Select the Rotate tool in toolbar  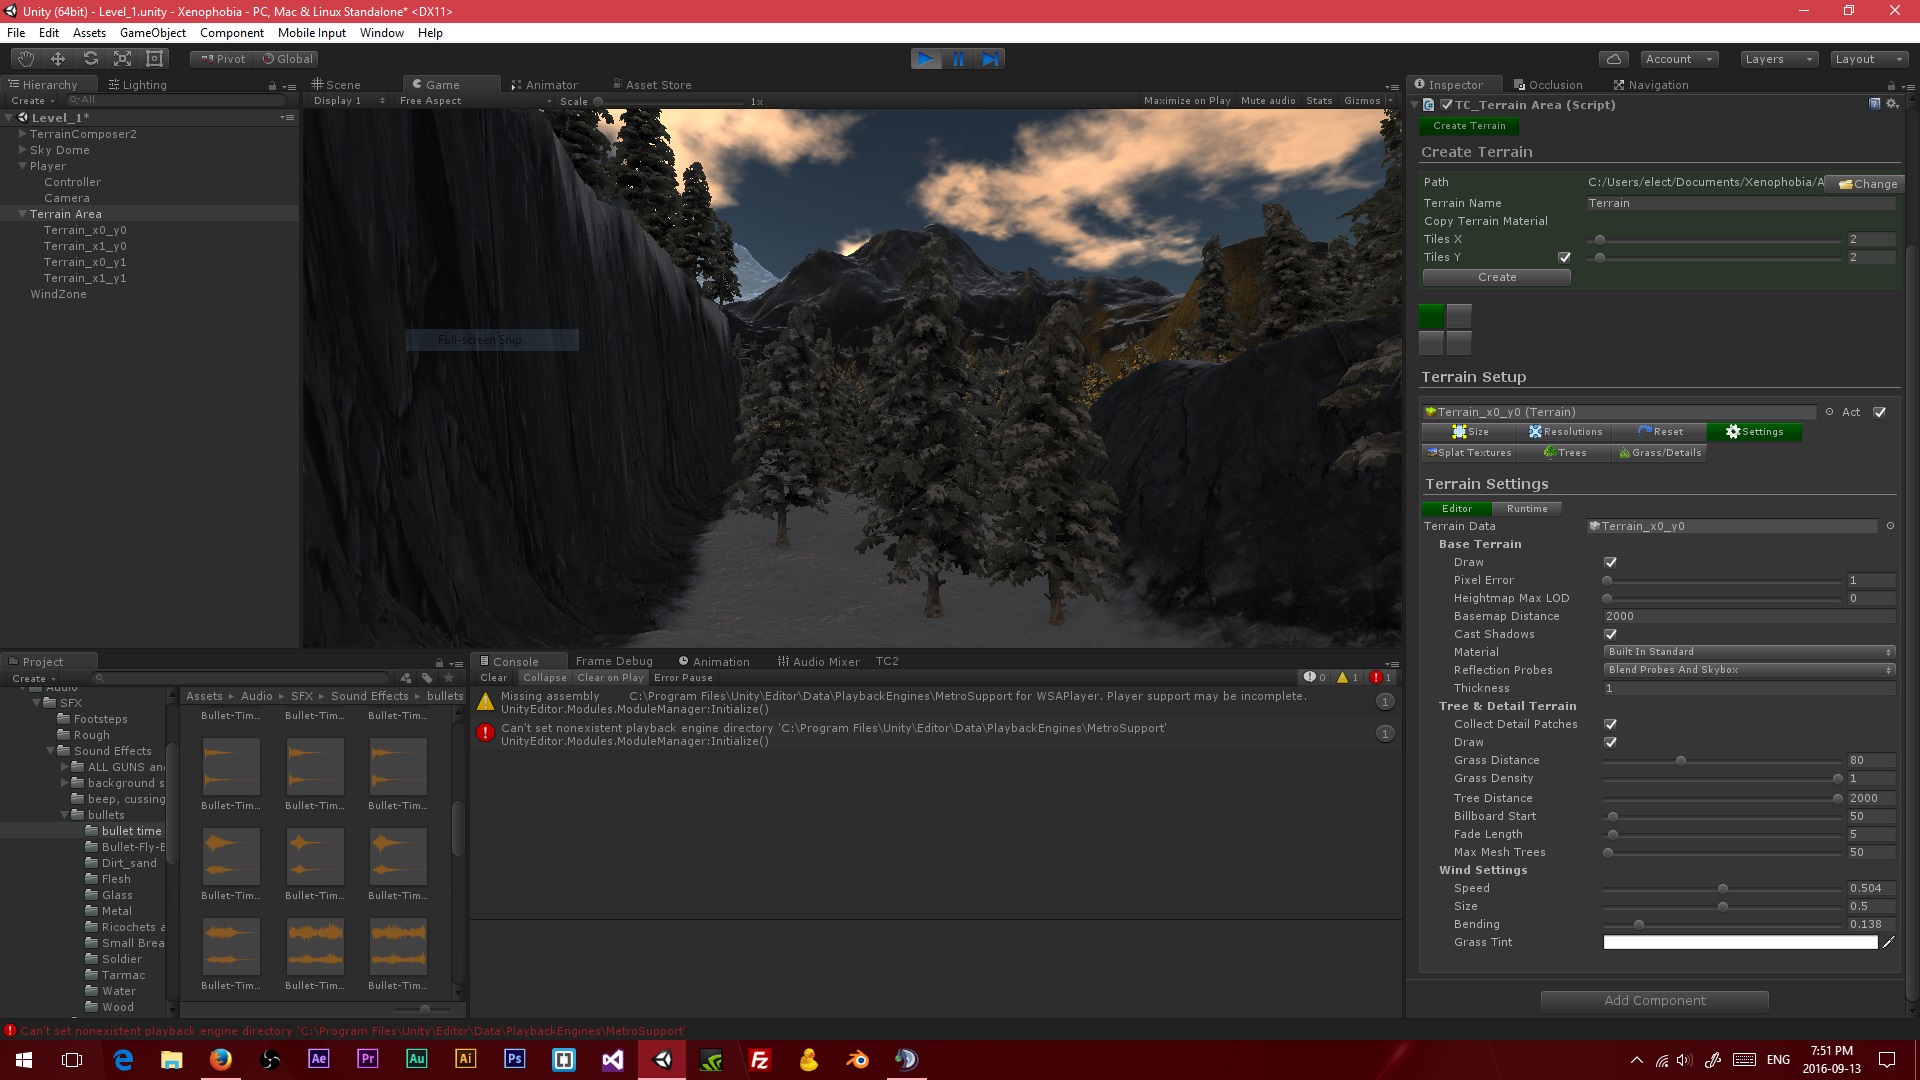click(x=90, y=59)
